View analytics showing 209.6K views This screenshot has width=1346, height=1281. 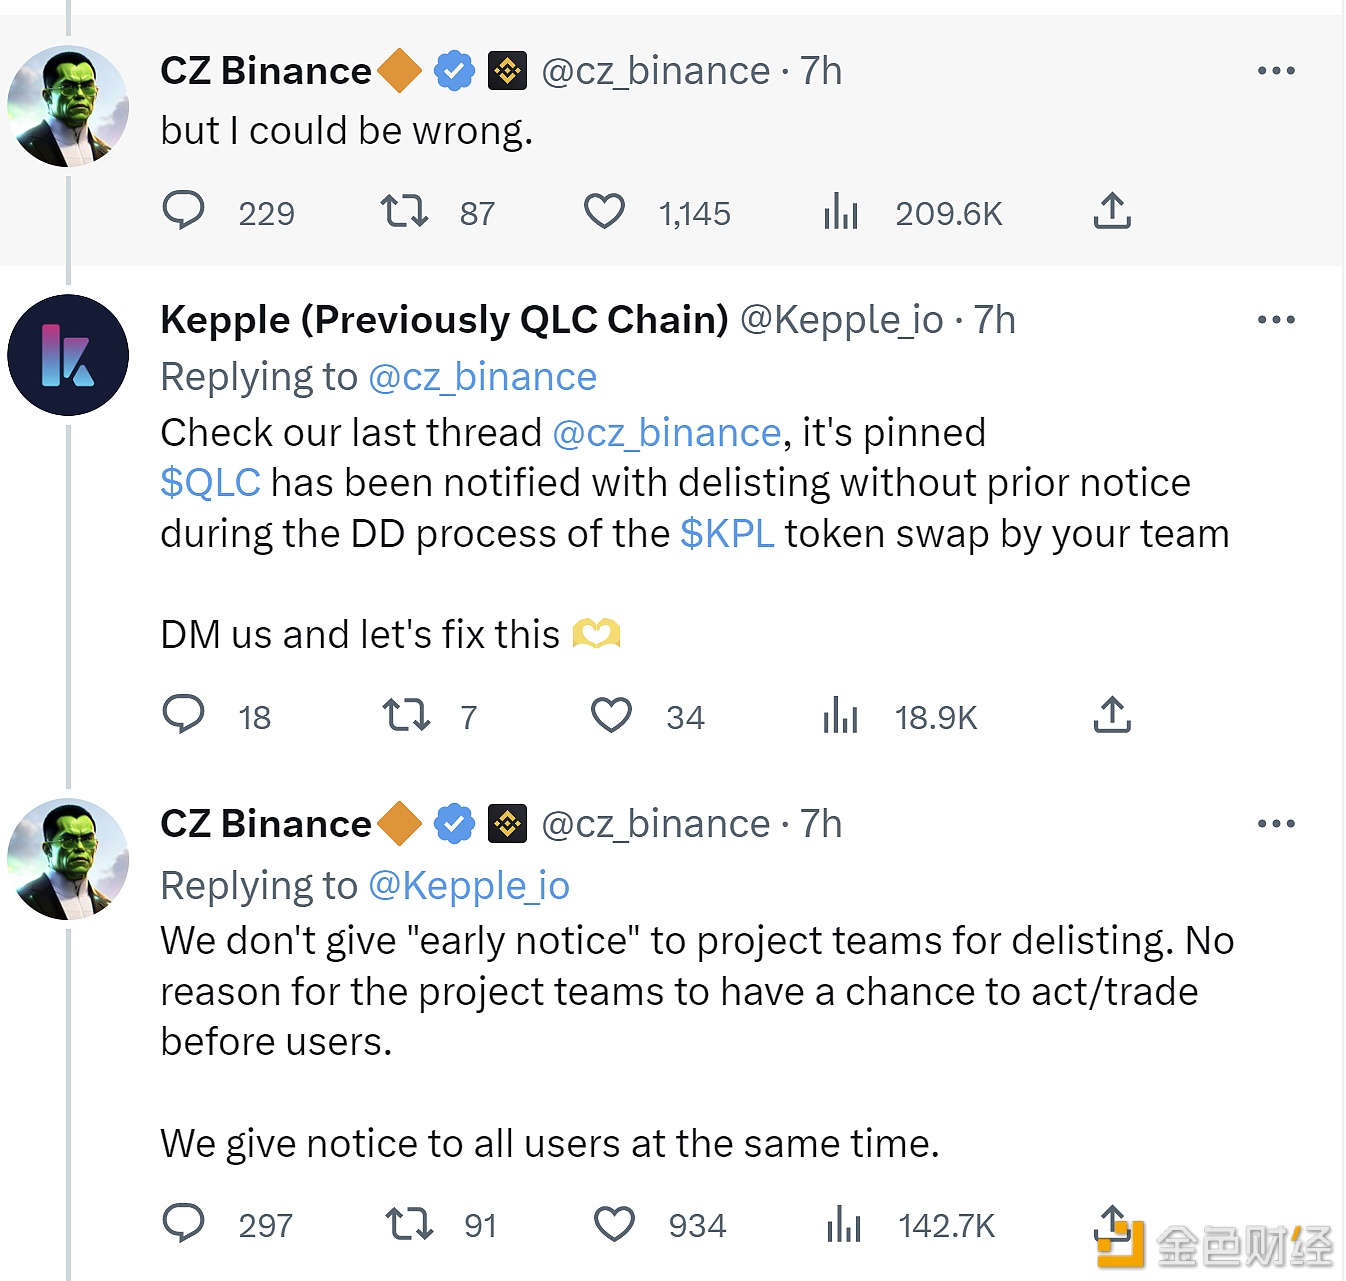pyautogui.click(x=841, y=212)
